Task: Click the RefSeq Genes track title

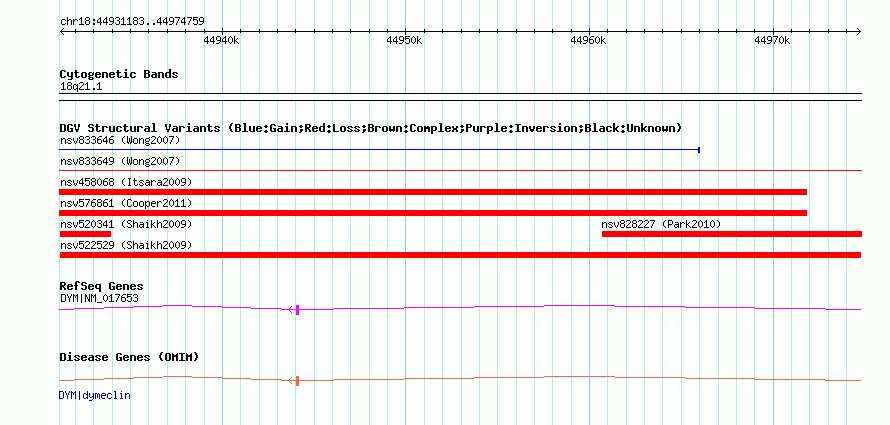Action: pyautogui.click(x=102, y=287)
